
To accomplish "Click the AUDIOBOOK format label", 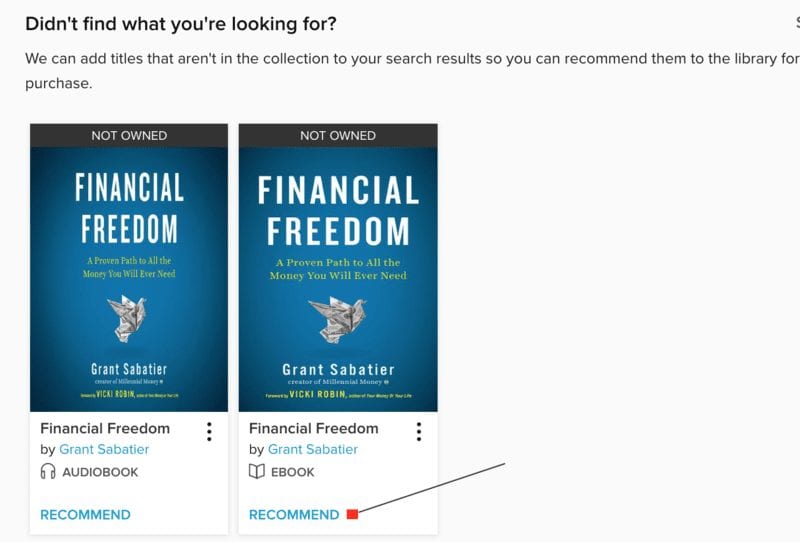I will point(100,472).
